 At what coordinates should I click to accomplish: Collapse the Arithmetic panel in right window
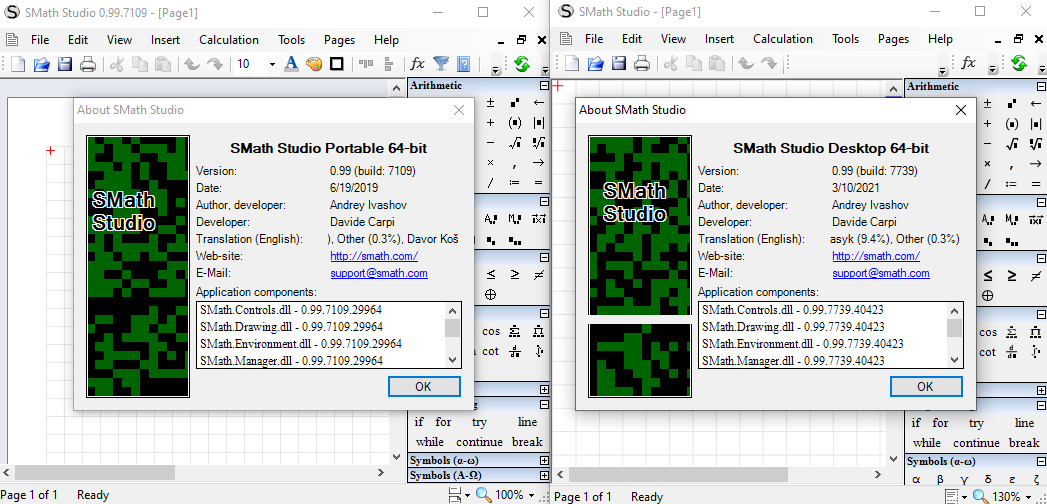tap(1040, 87)
